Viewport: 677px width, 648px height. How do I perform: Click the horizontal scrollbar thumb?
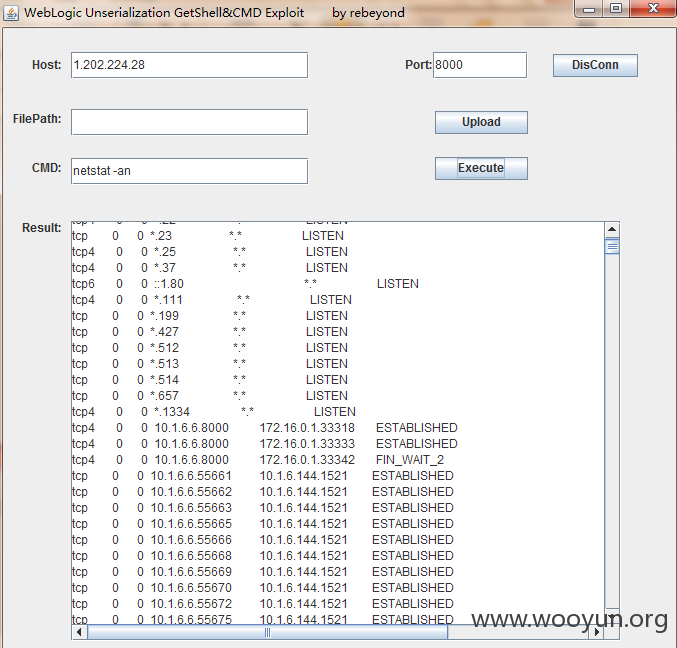pos(267,632)
